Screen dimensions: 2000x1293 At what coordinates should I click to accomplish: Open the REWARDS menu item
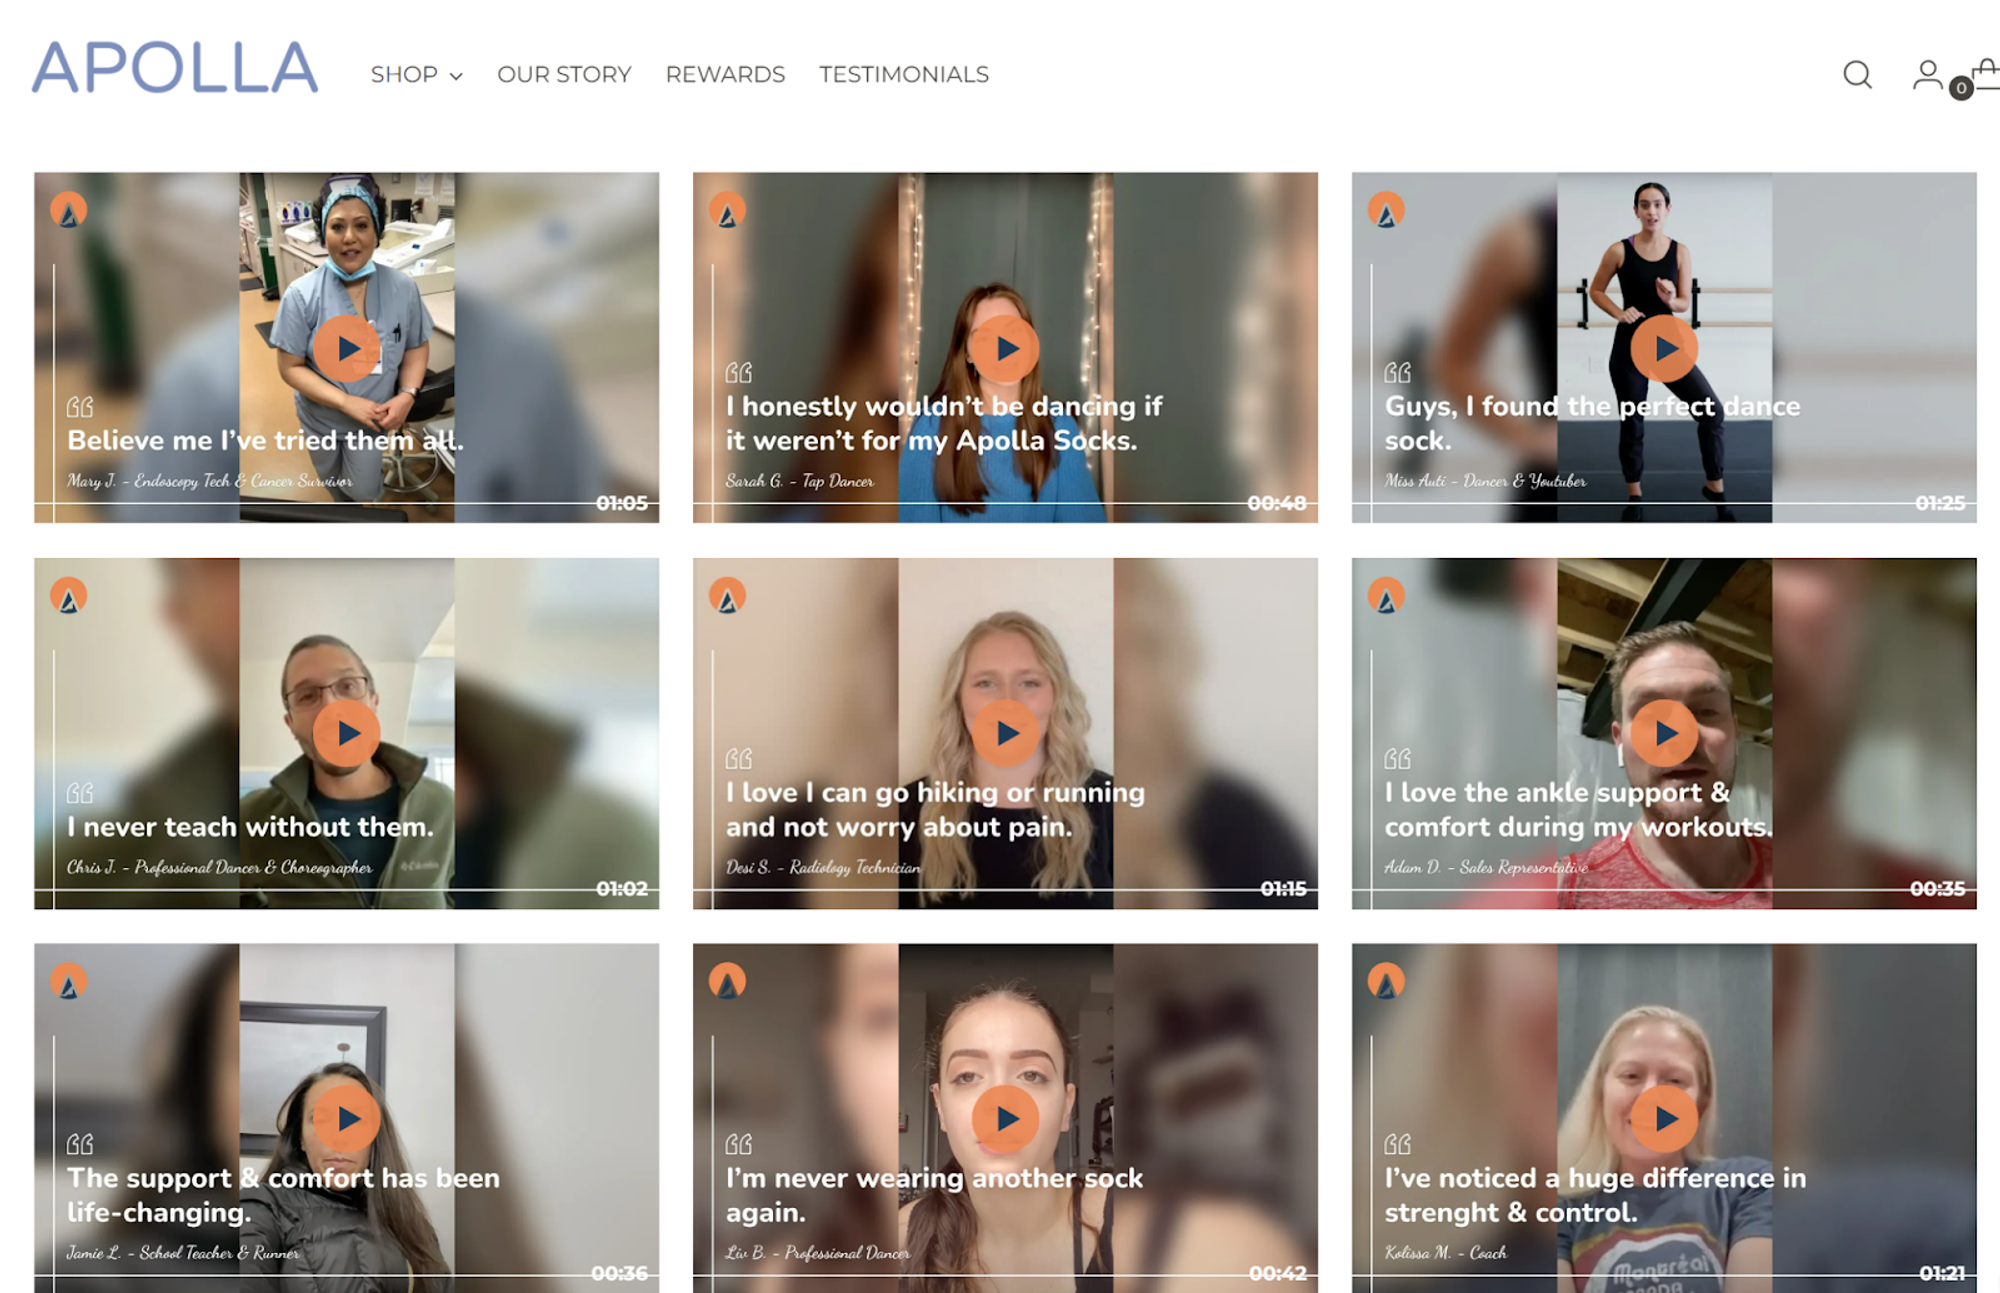pos(725,75)
